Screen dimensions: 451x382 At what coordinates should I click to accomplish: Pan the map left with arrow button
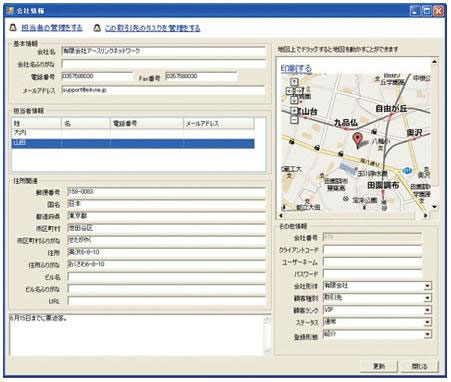[x=290, y=90]
